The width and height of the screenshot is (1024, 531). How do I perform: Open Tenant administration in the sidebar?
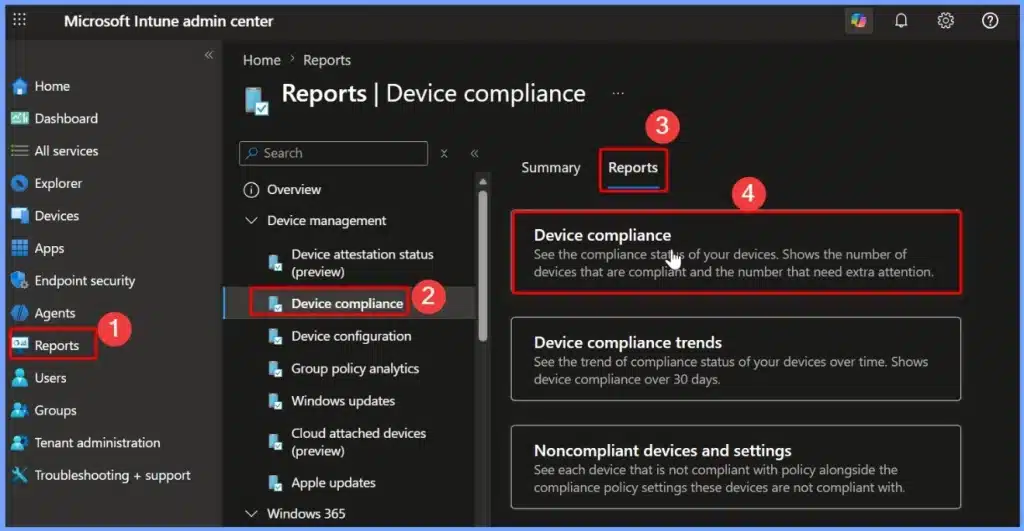coord(97,443)
